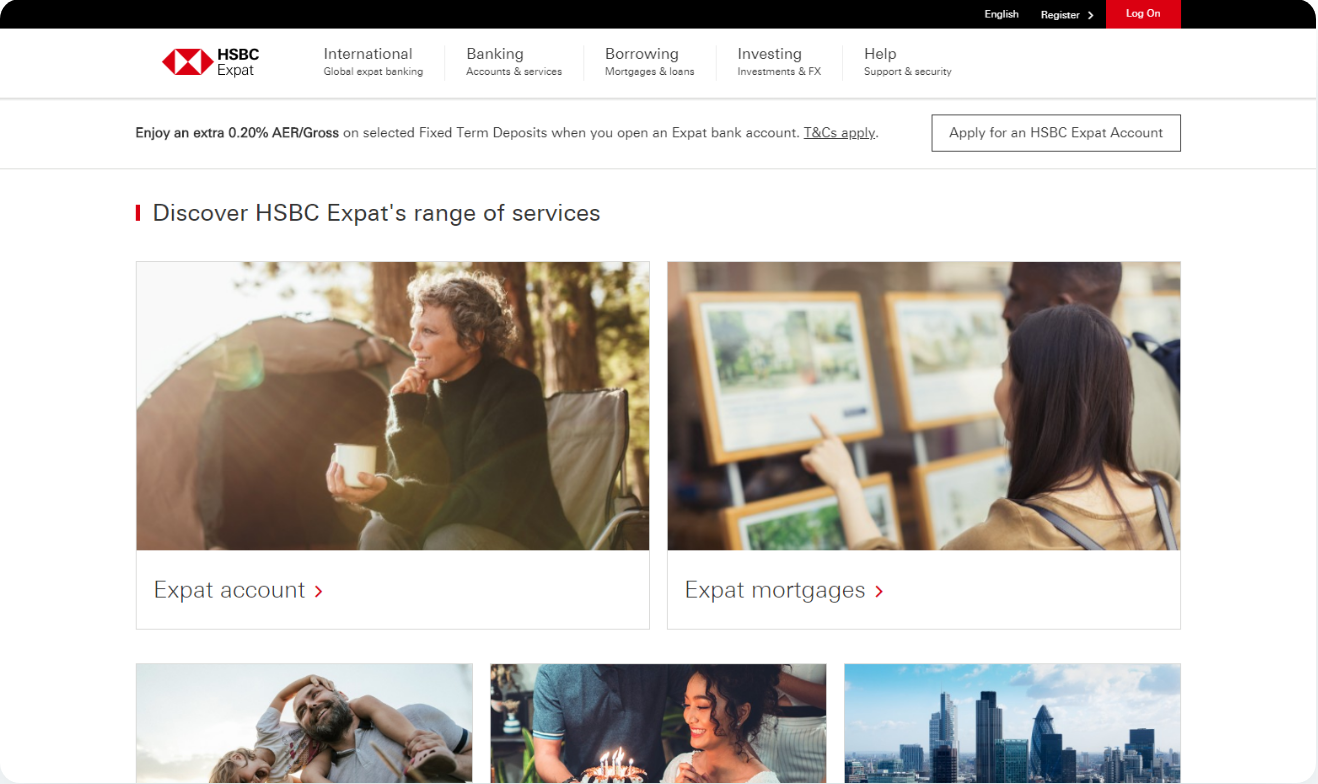This screenshot has width=1318, height=784.
Task: Open the Expat account text link
Action: 229,590
